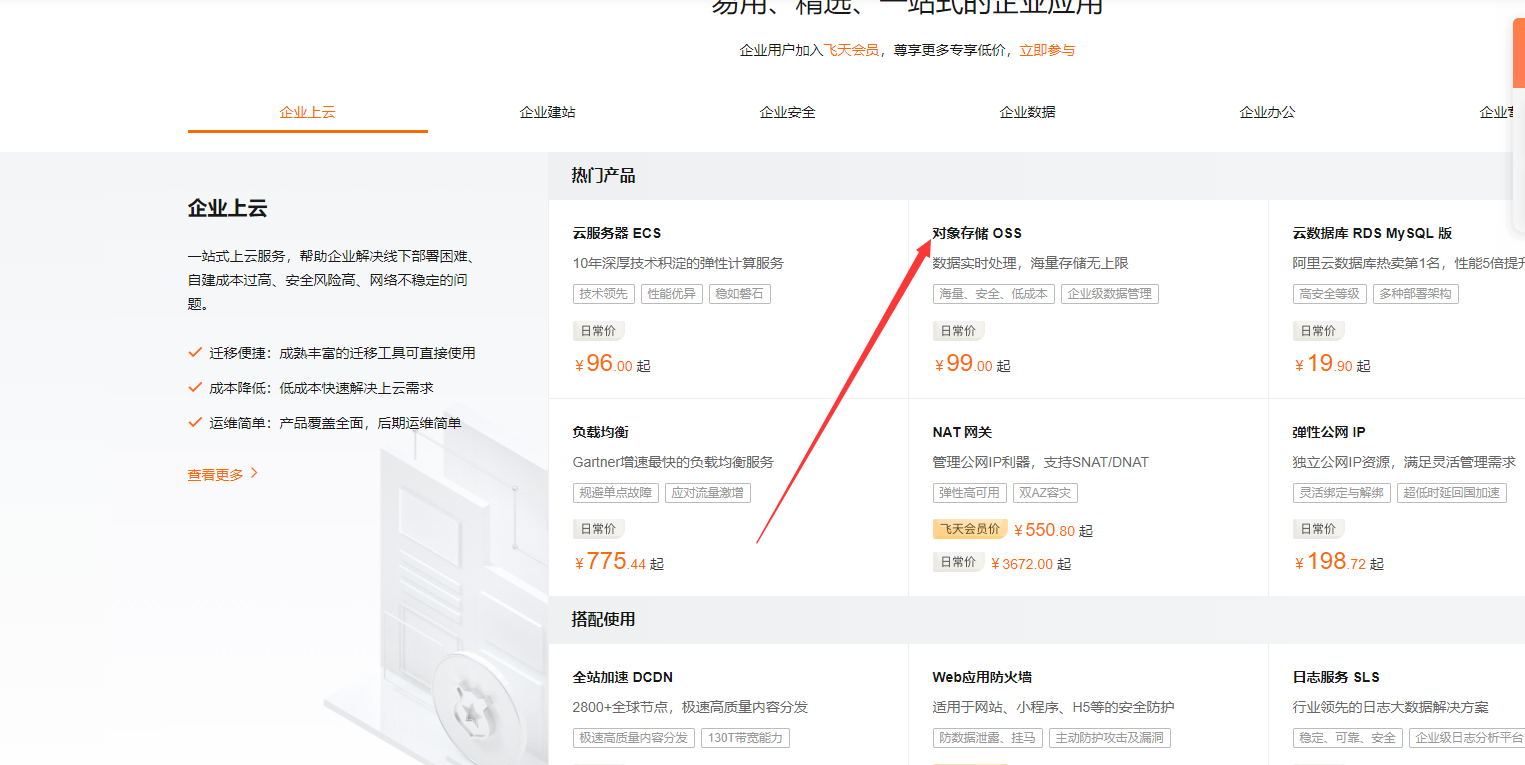Open the 查看更多 link
Viewport: 1525px width, 765px height.
pos(215,475)
